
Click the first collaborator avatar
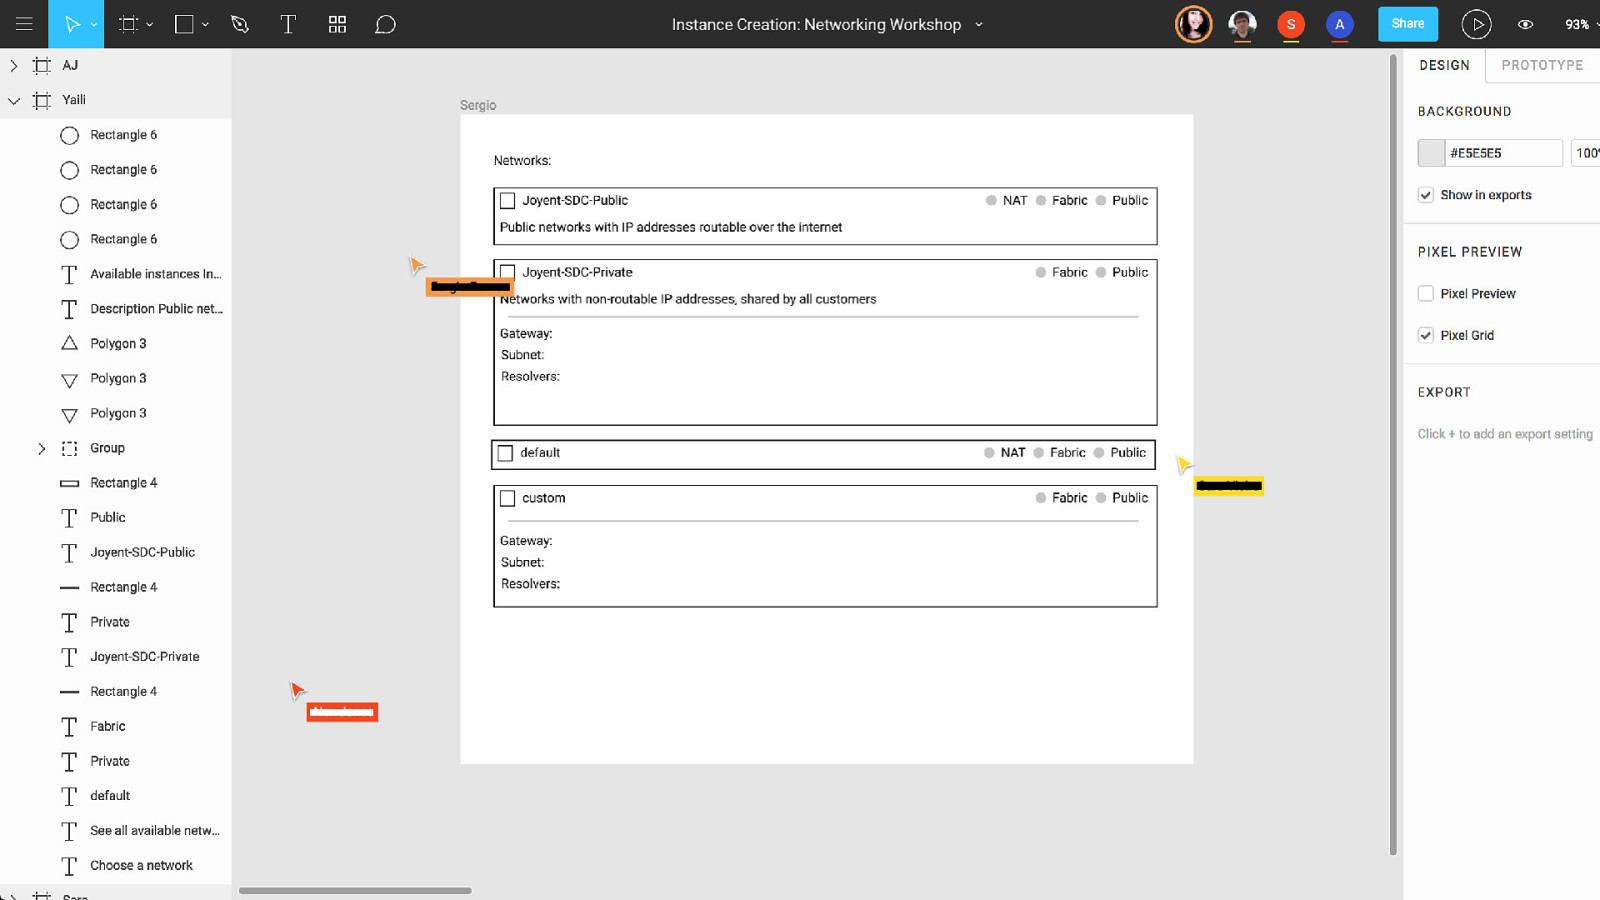(1193, 24)
